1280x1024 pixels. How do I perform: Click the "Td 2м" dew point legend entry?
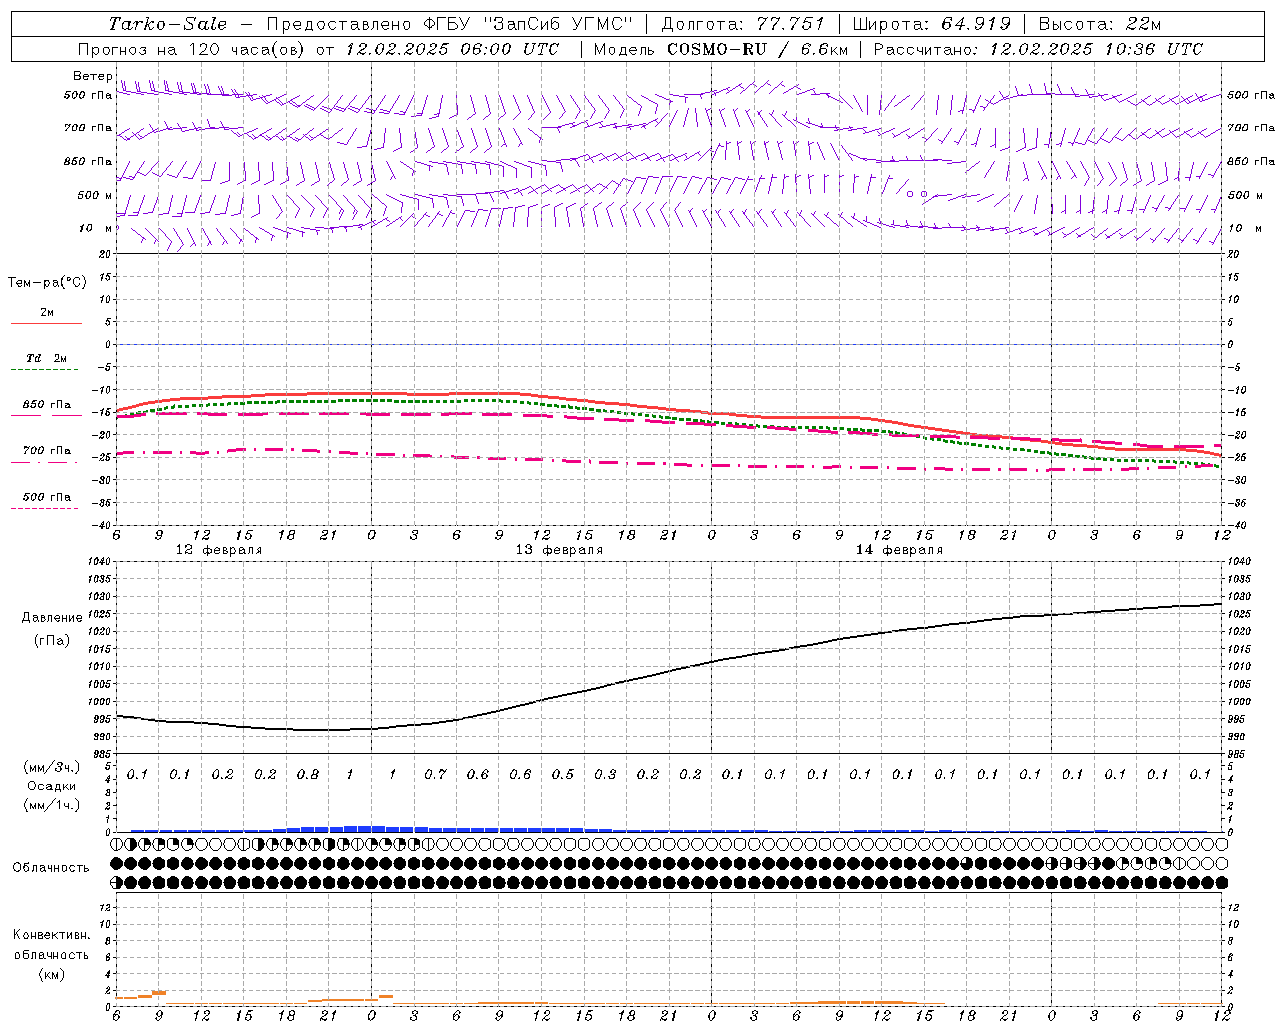click(x=47, y=358)
